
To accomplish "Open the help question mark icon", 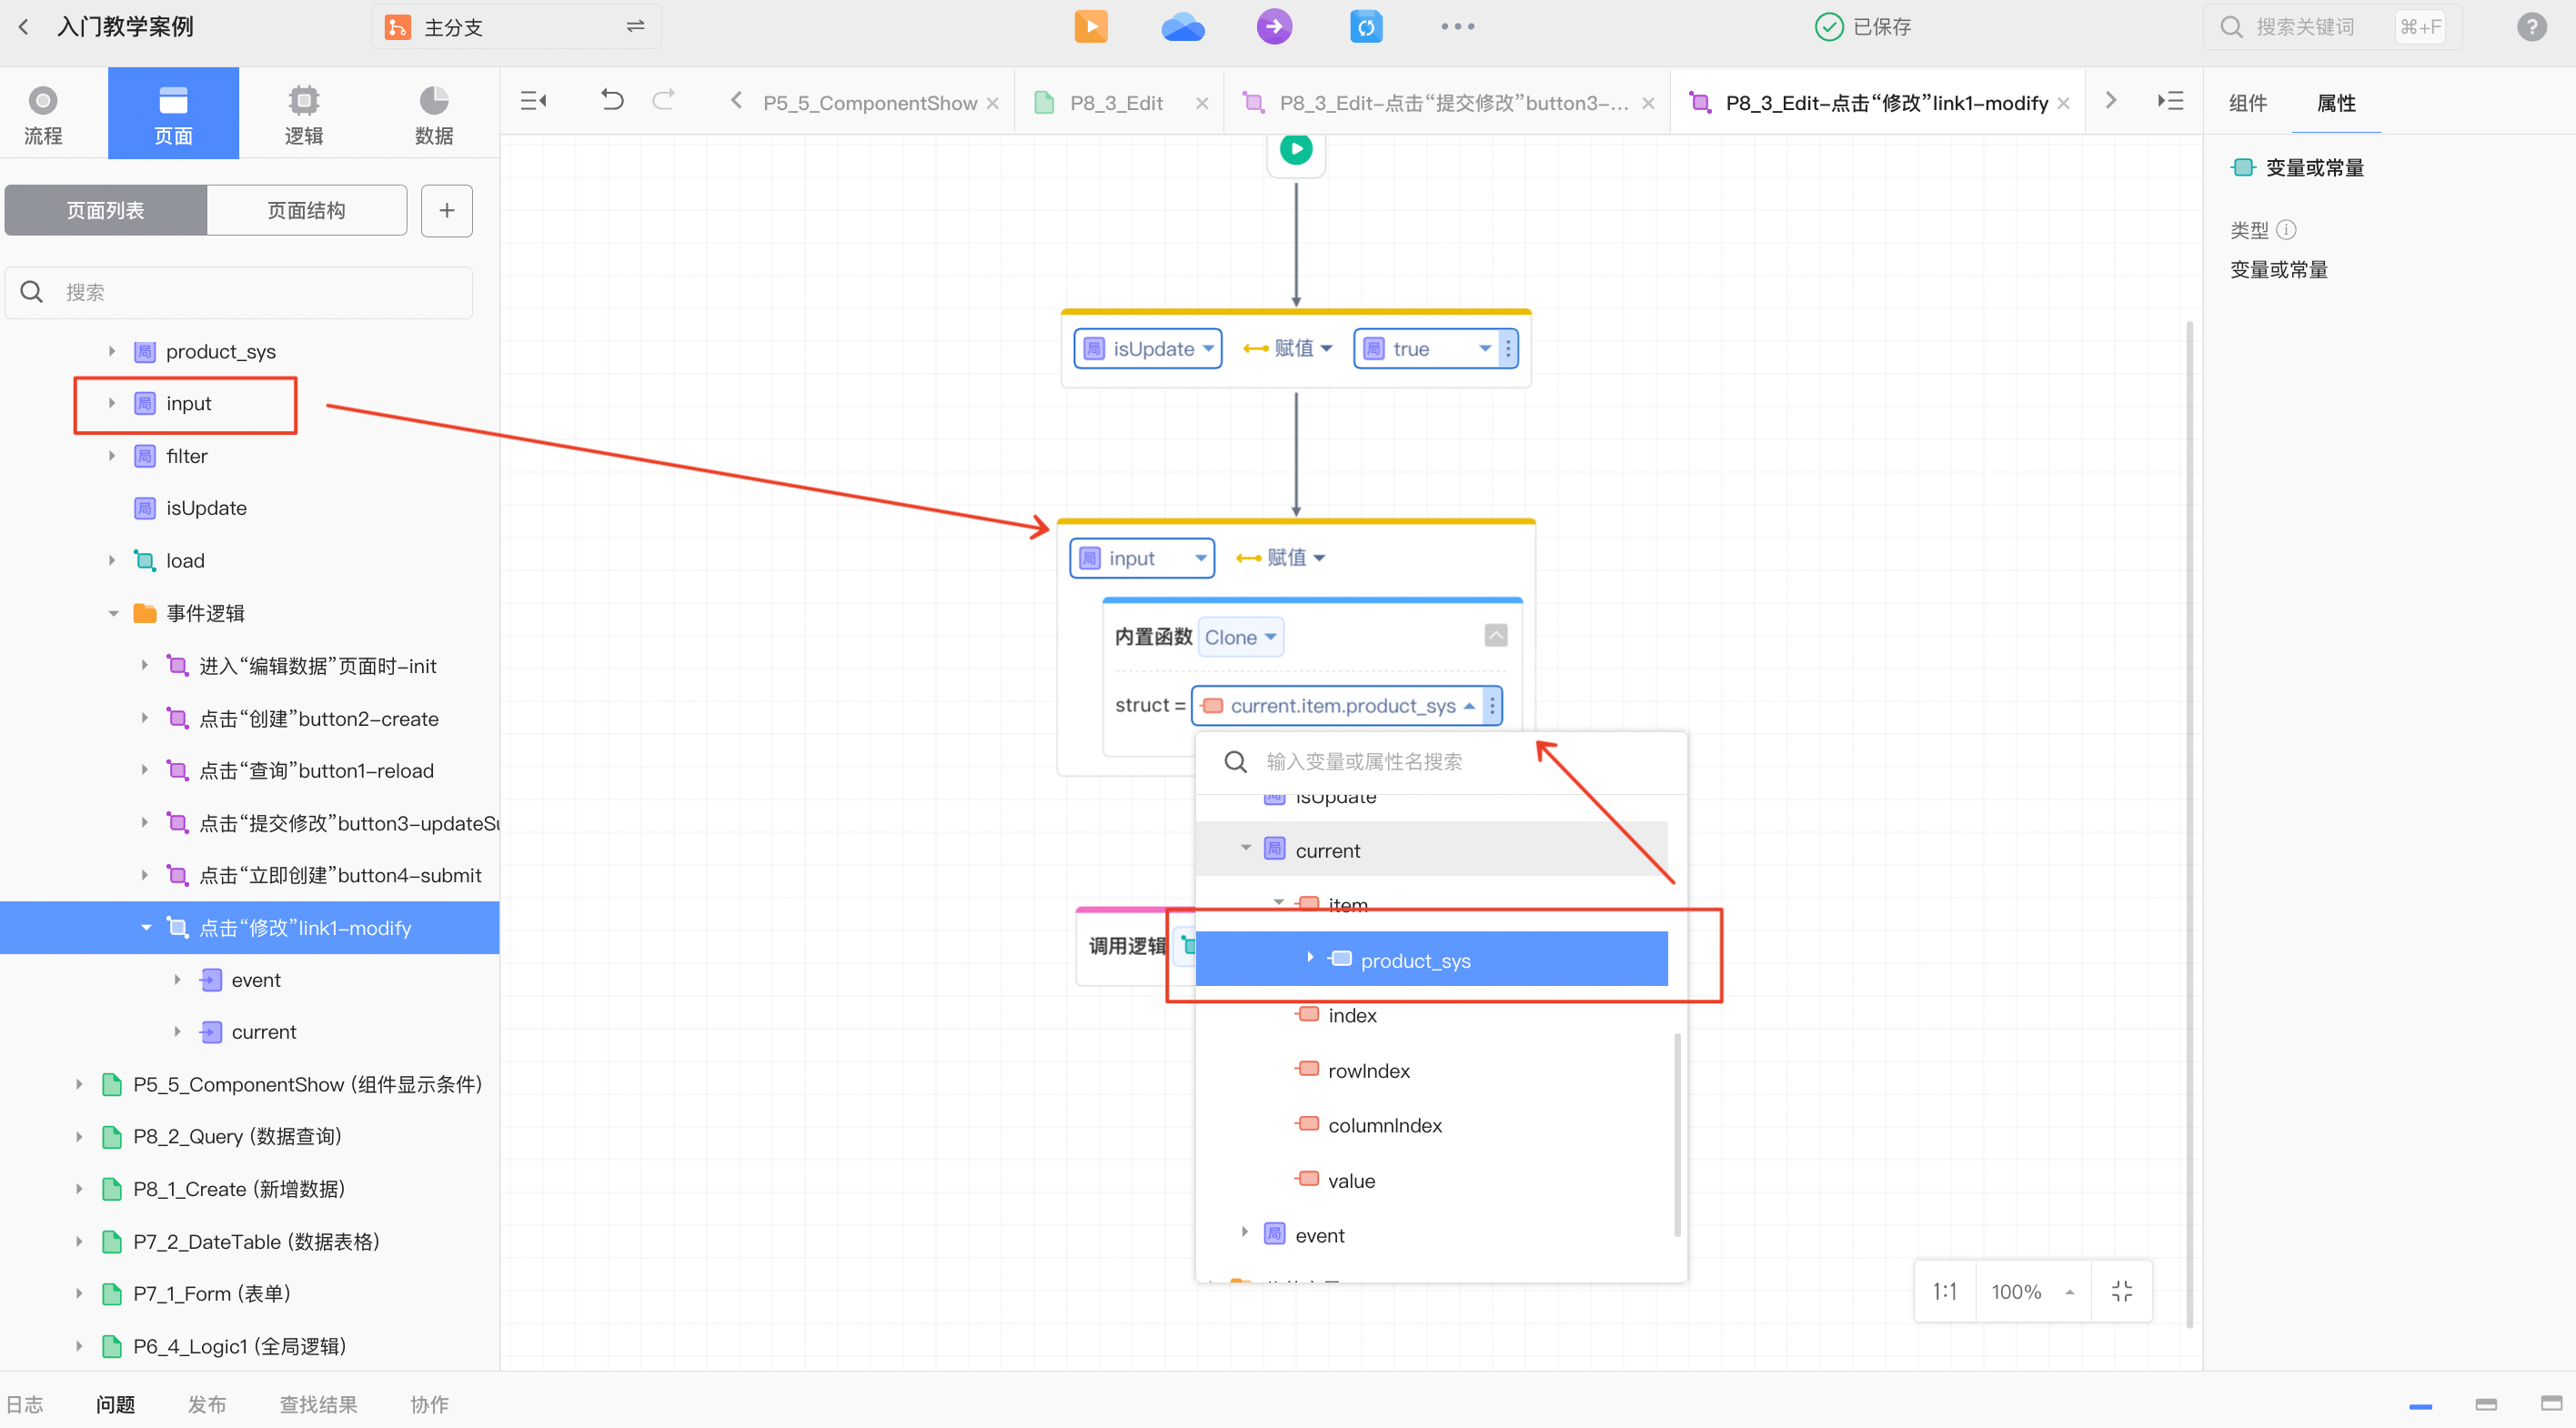I will [2531, 27].
